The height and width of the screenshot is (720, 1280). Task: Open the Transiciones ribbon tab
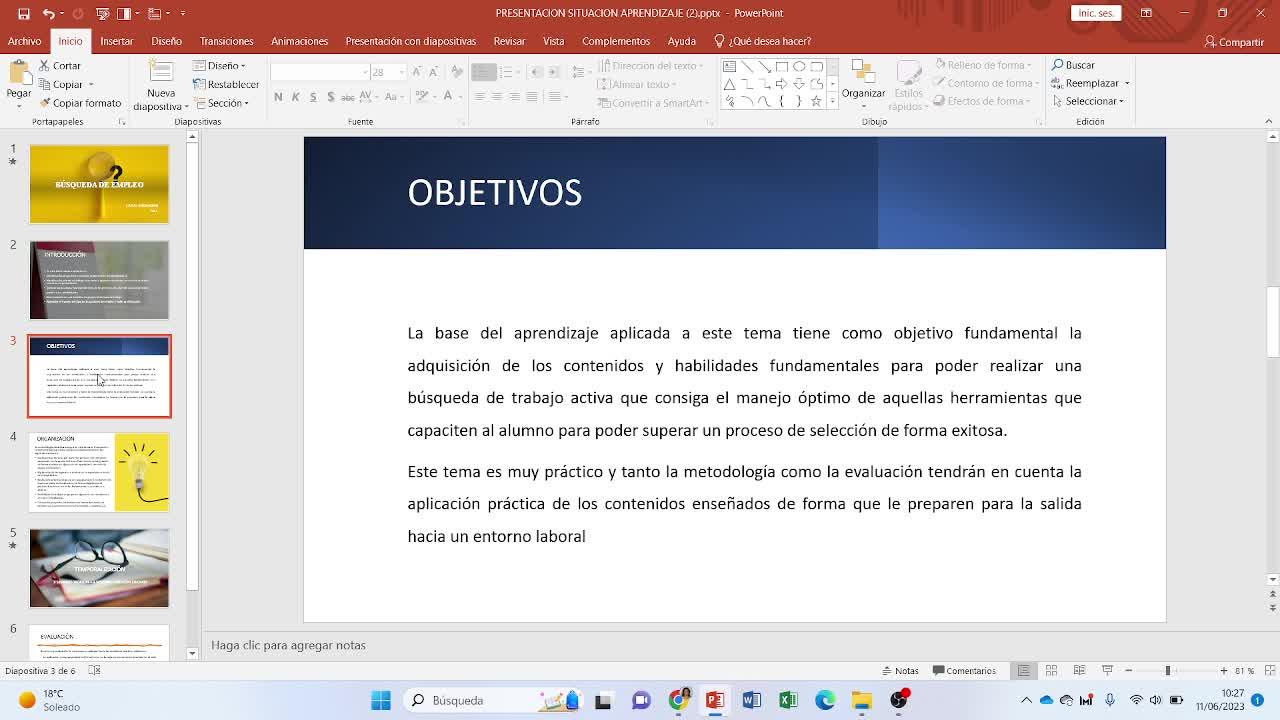pos(226,41)
